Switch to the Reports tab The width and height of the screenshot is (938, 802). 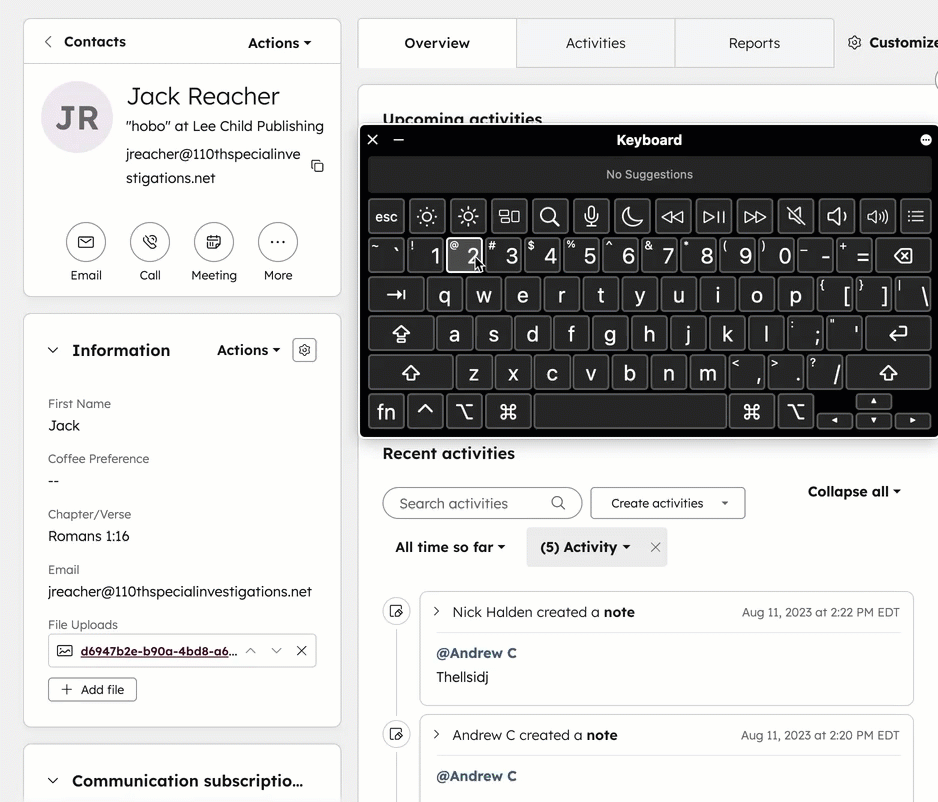(x=754, y=43)
